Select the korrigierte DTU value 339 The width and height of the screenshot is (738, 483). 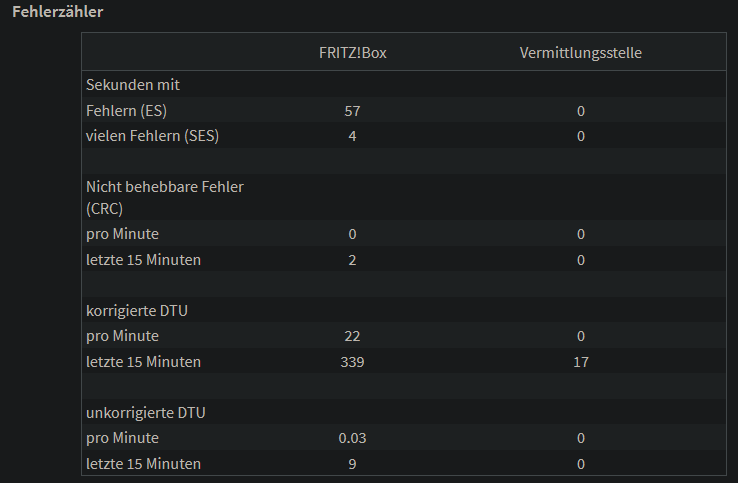click(x=352, y=362)
